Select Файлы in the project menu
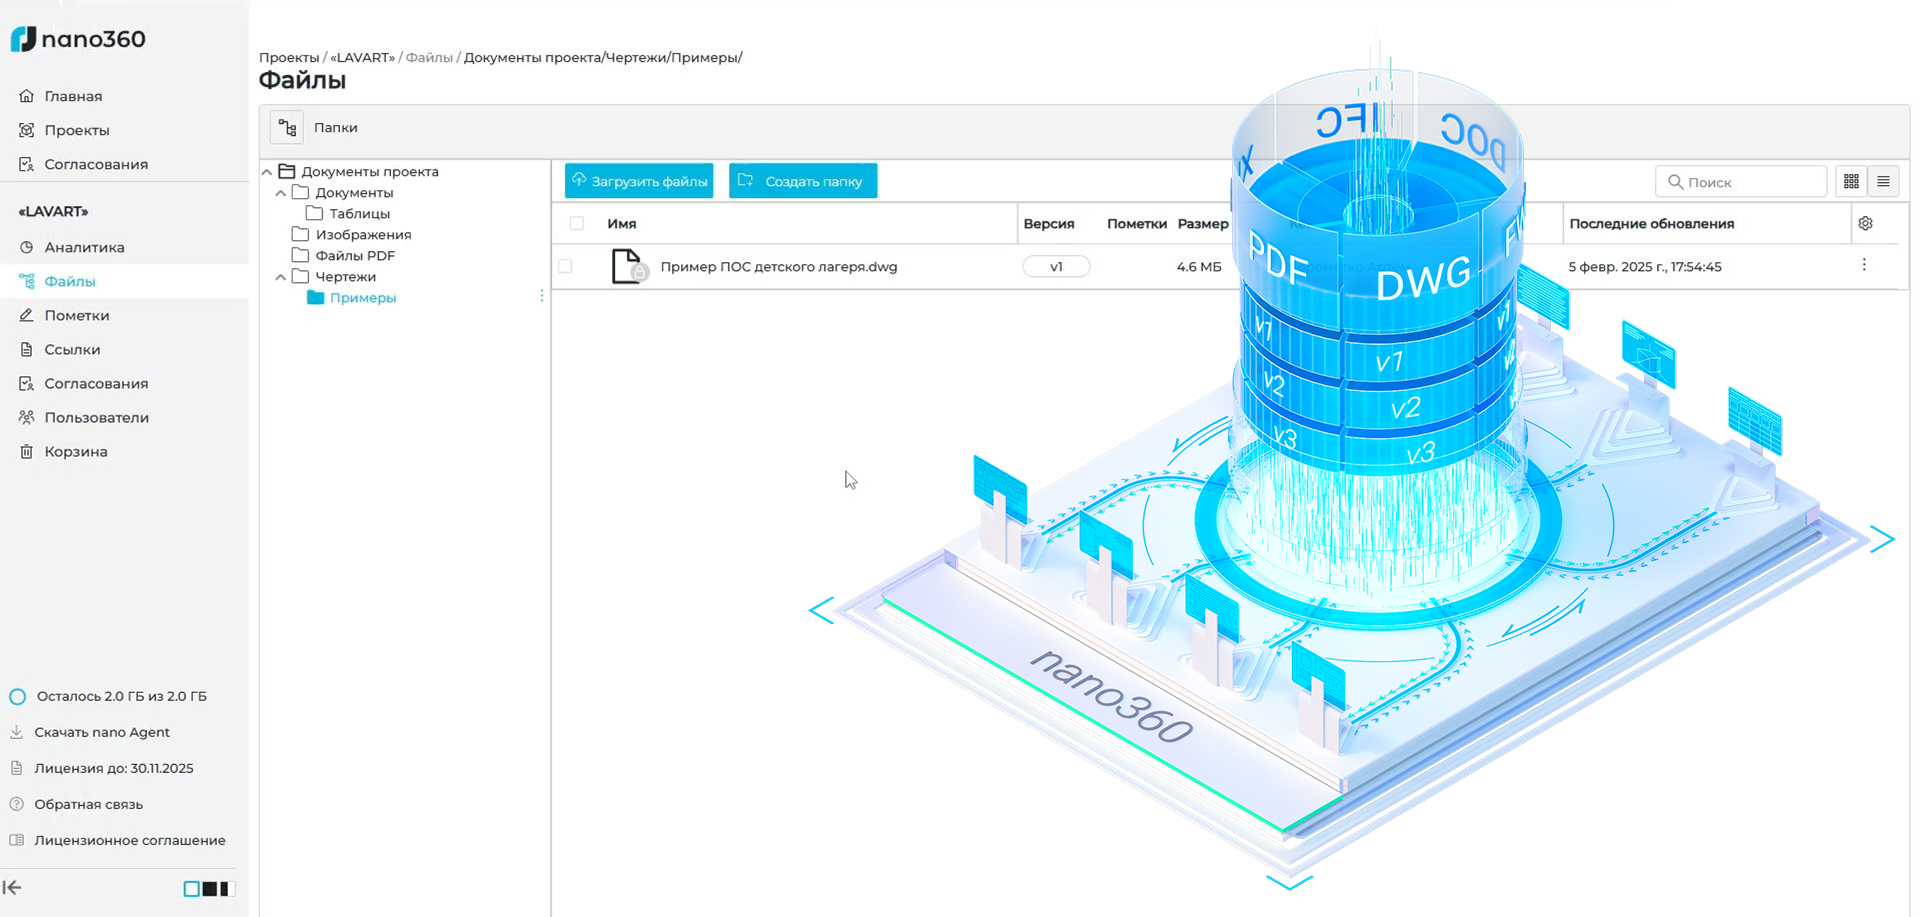The height and width of the screenshot is (917, 1920). point(69,281)
